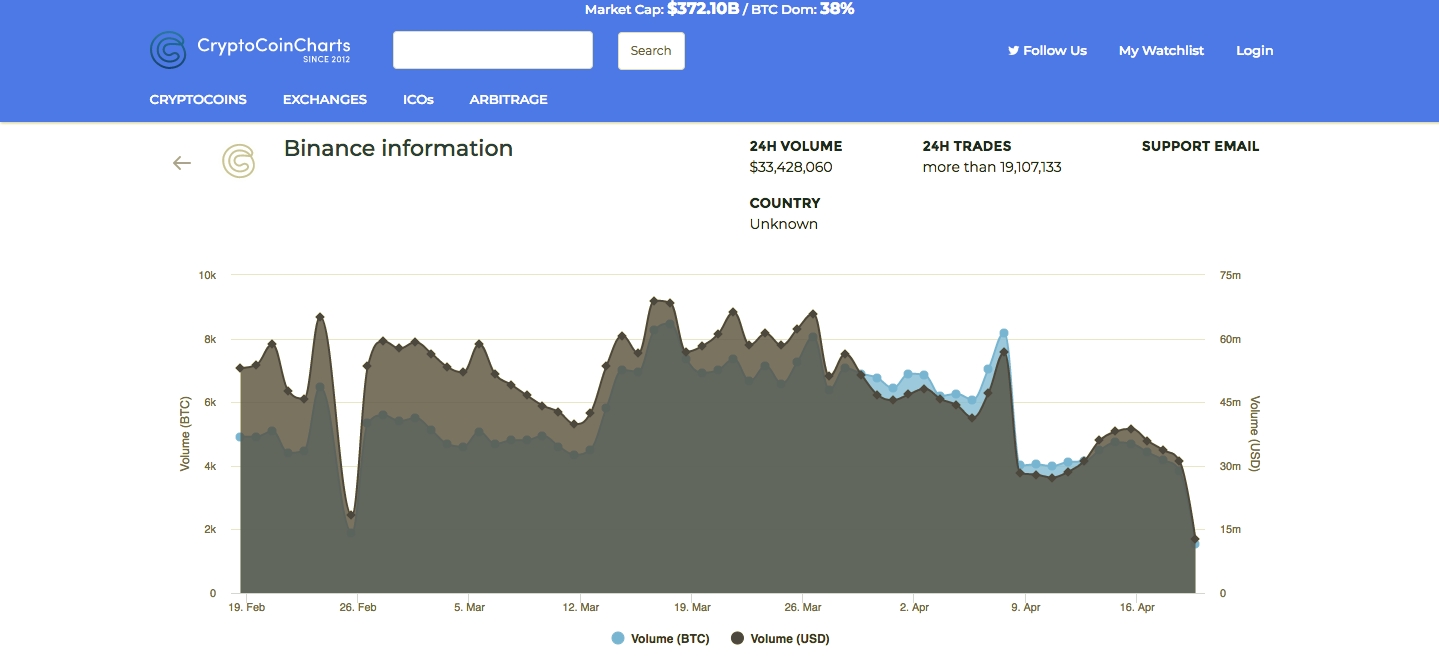1439x659 pixels.
Task: Click the 38% BTC dominance value
Action: pyautogui.click(x=837, y=9)
